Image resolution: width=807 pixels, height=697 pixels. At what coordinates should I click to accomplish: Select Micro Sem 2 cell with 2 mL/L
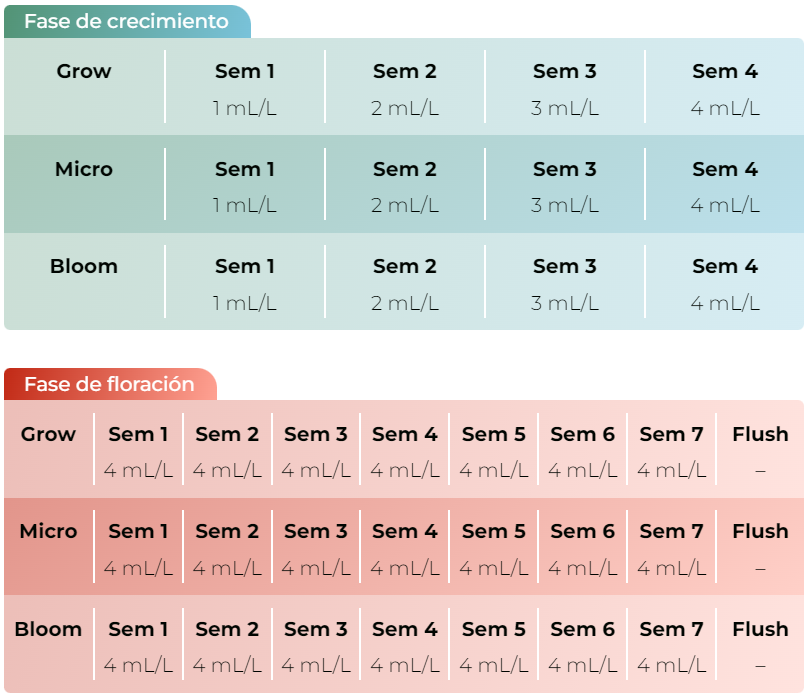coord(405,184)
